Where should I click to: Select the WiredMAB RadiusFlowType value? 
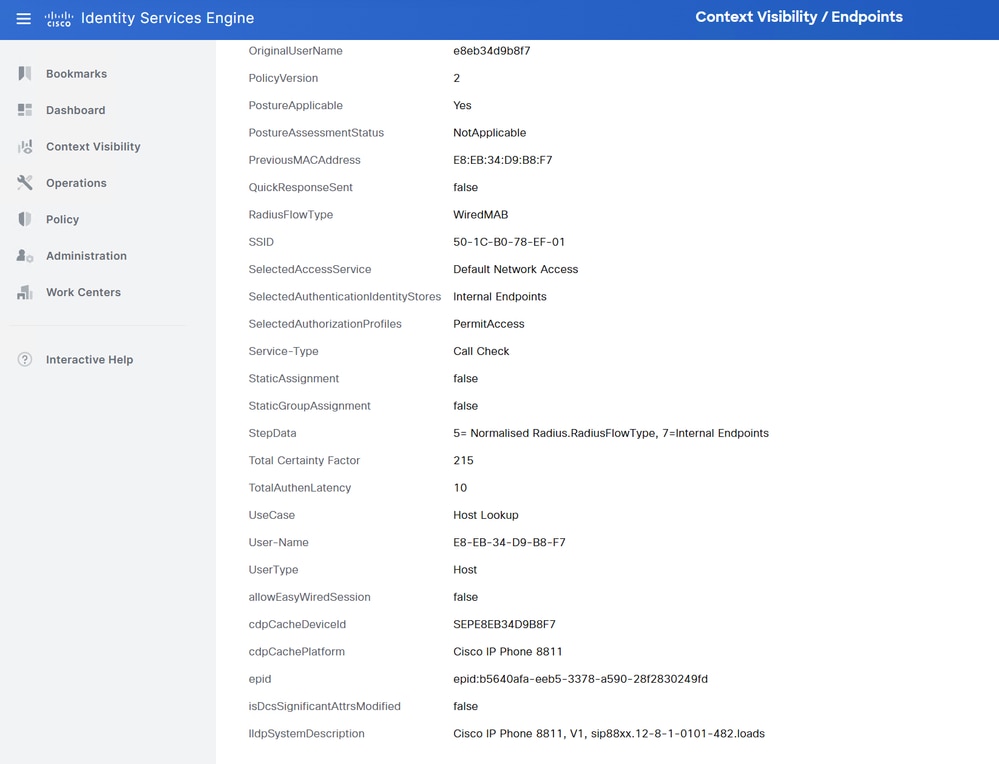(484, 214)
